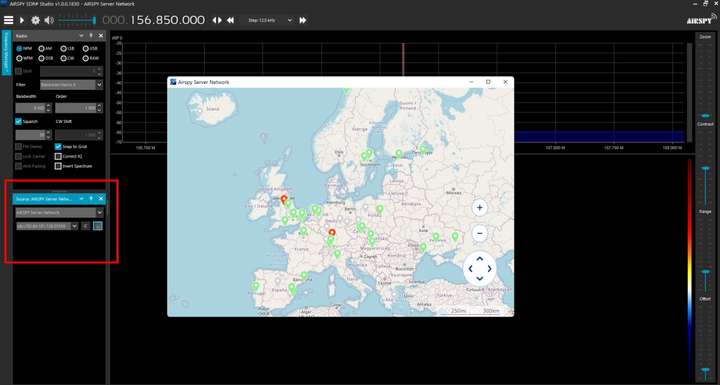The height and width of the screenshot is (385, 720).
Task: Adjust the volume slider in the toolbar
Action: click(77, 20)
